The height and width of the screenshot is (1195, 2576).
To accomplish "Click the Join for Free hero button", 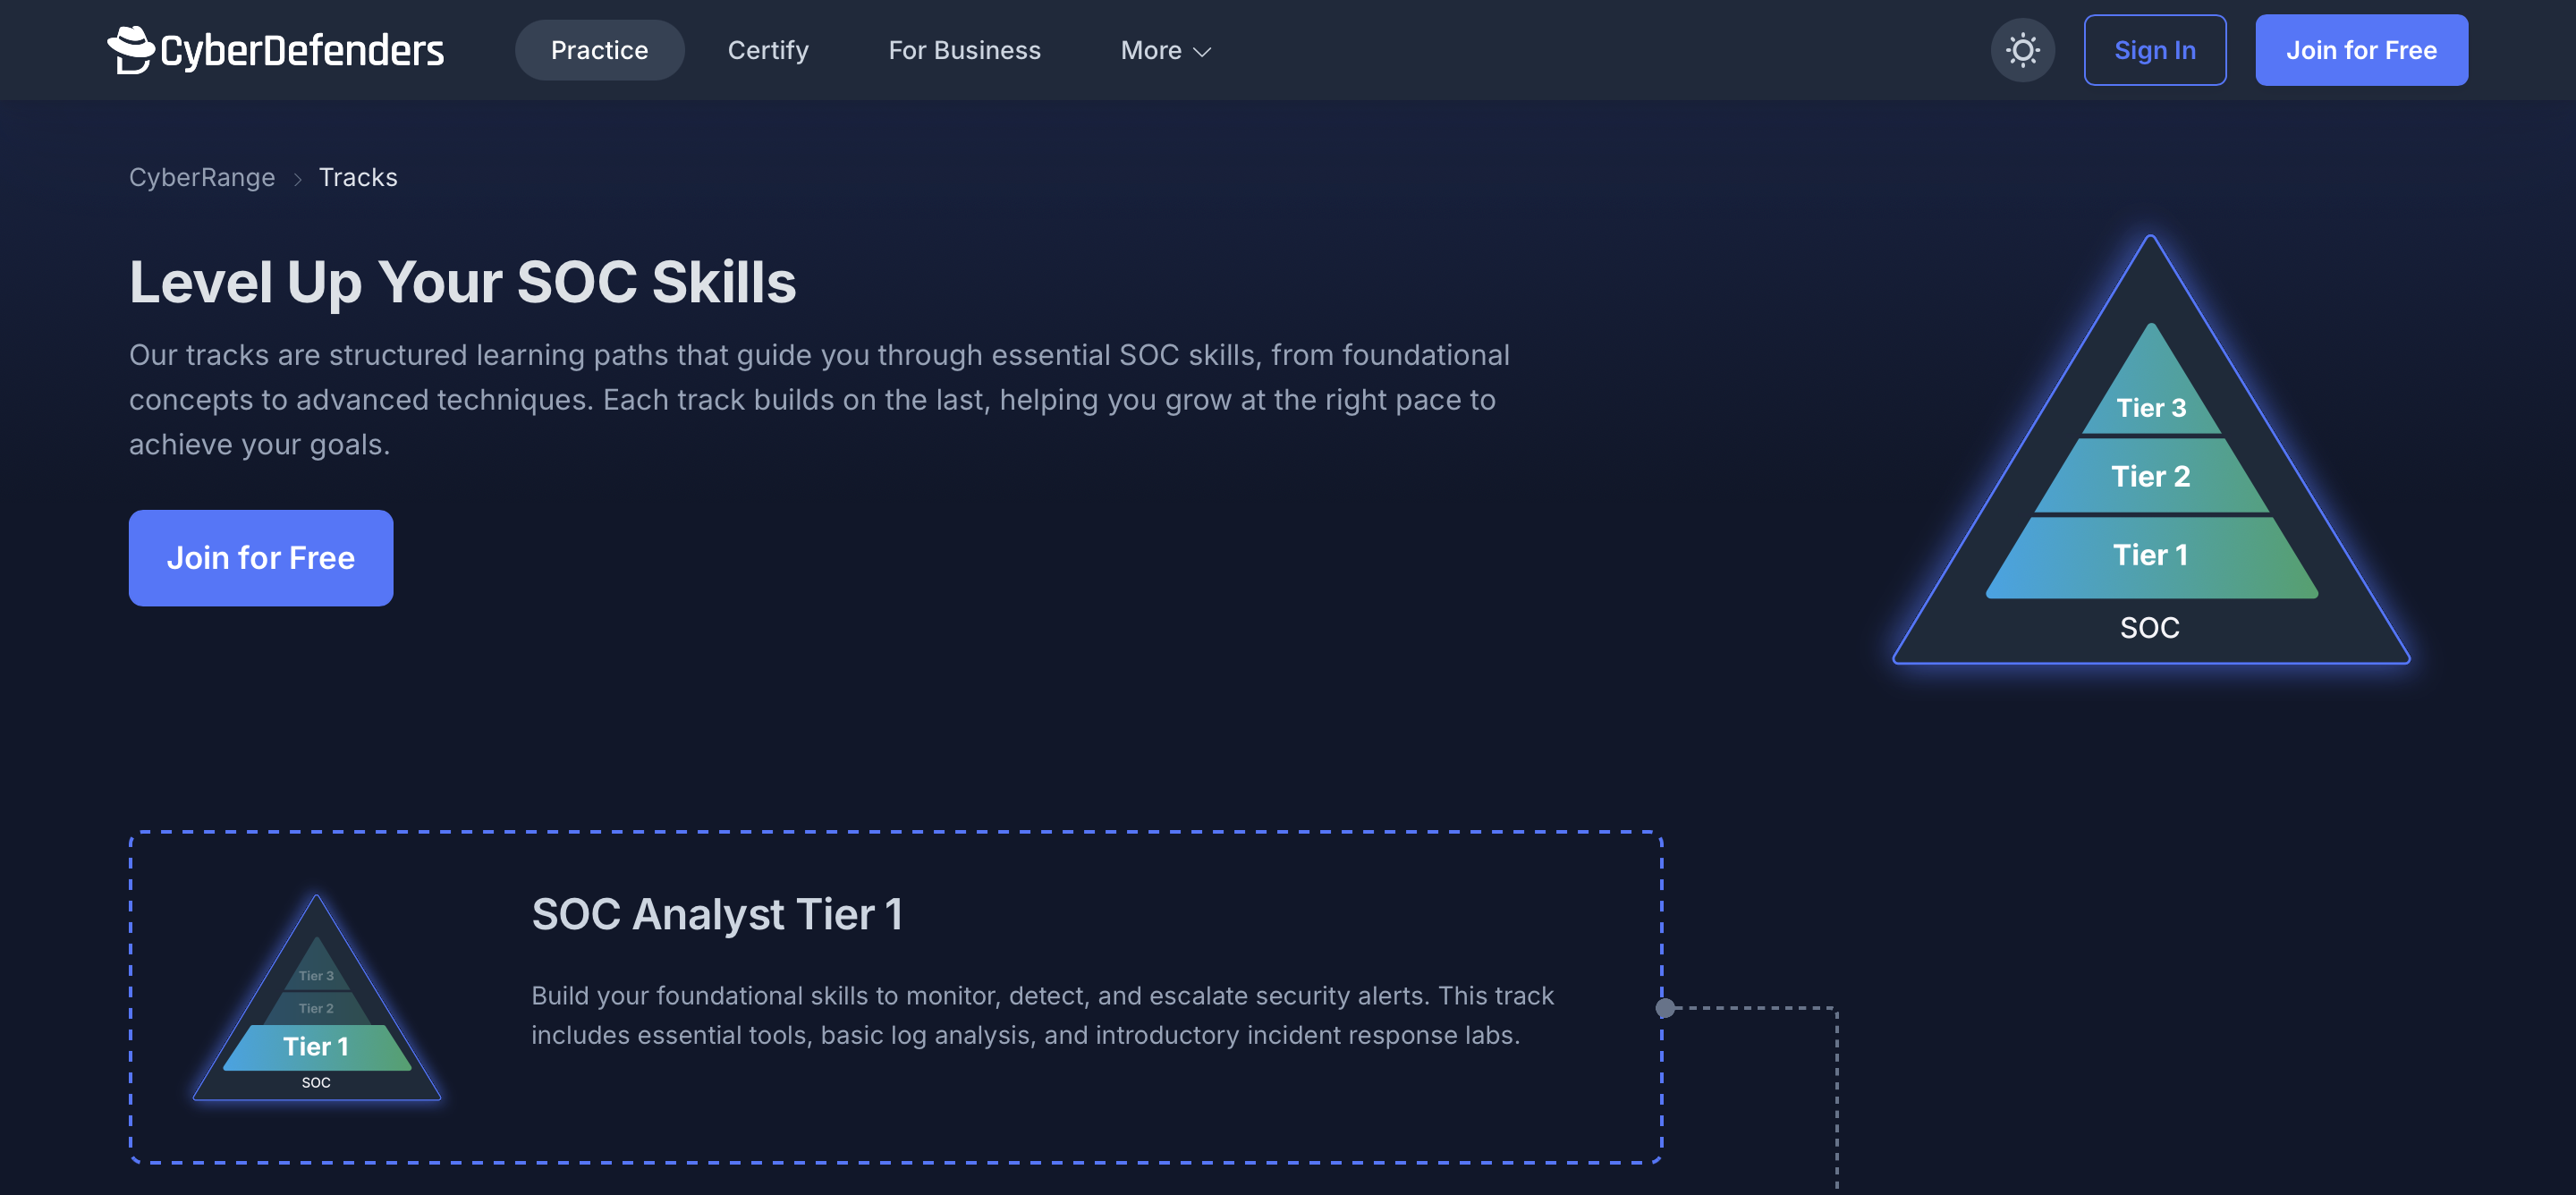I will (261, 558).
